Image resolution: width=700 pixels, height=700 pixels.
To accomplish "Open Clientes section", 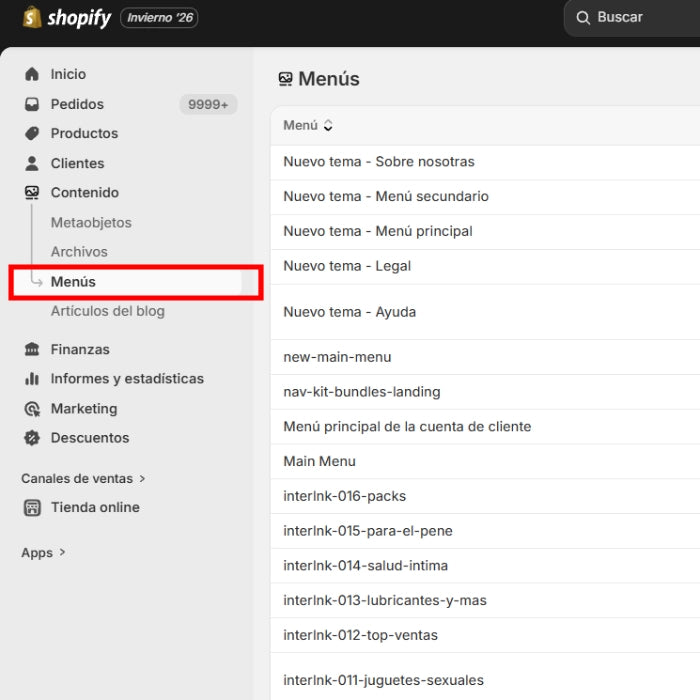I will pyautogui.click(x=78, y=163).
